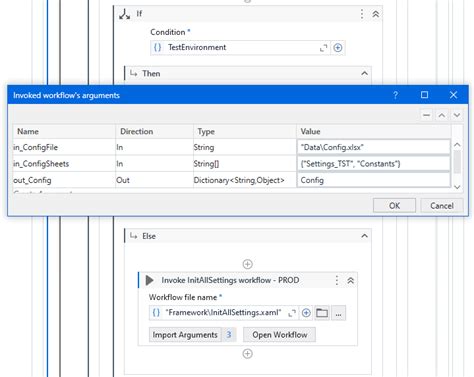Viewport: 474px width, 377px height.
Task: Move the argument down in the list
Action: point(457,115)
